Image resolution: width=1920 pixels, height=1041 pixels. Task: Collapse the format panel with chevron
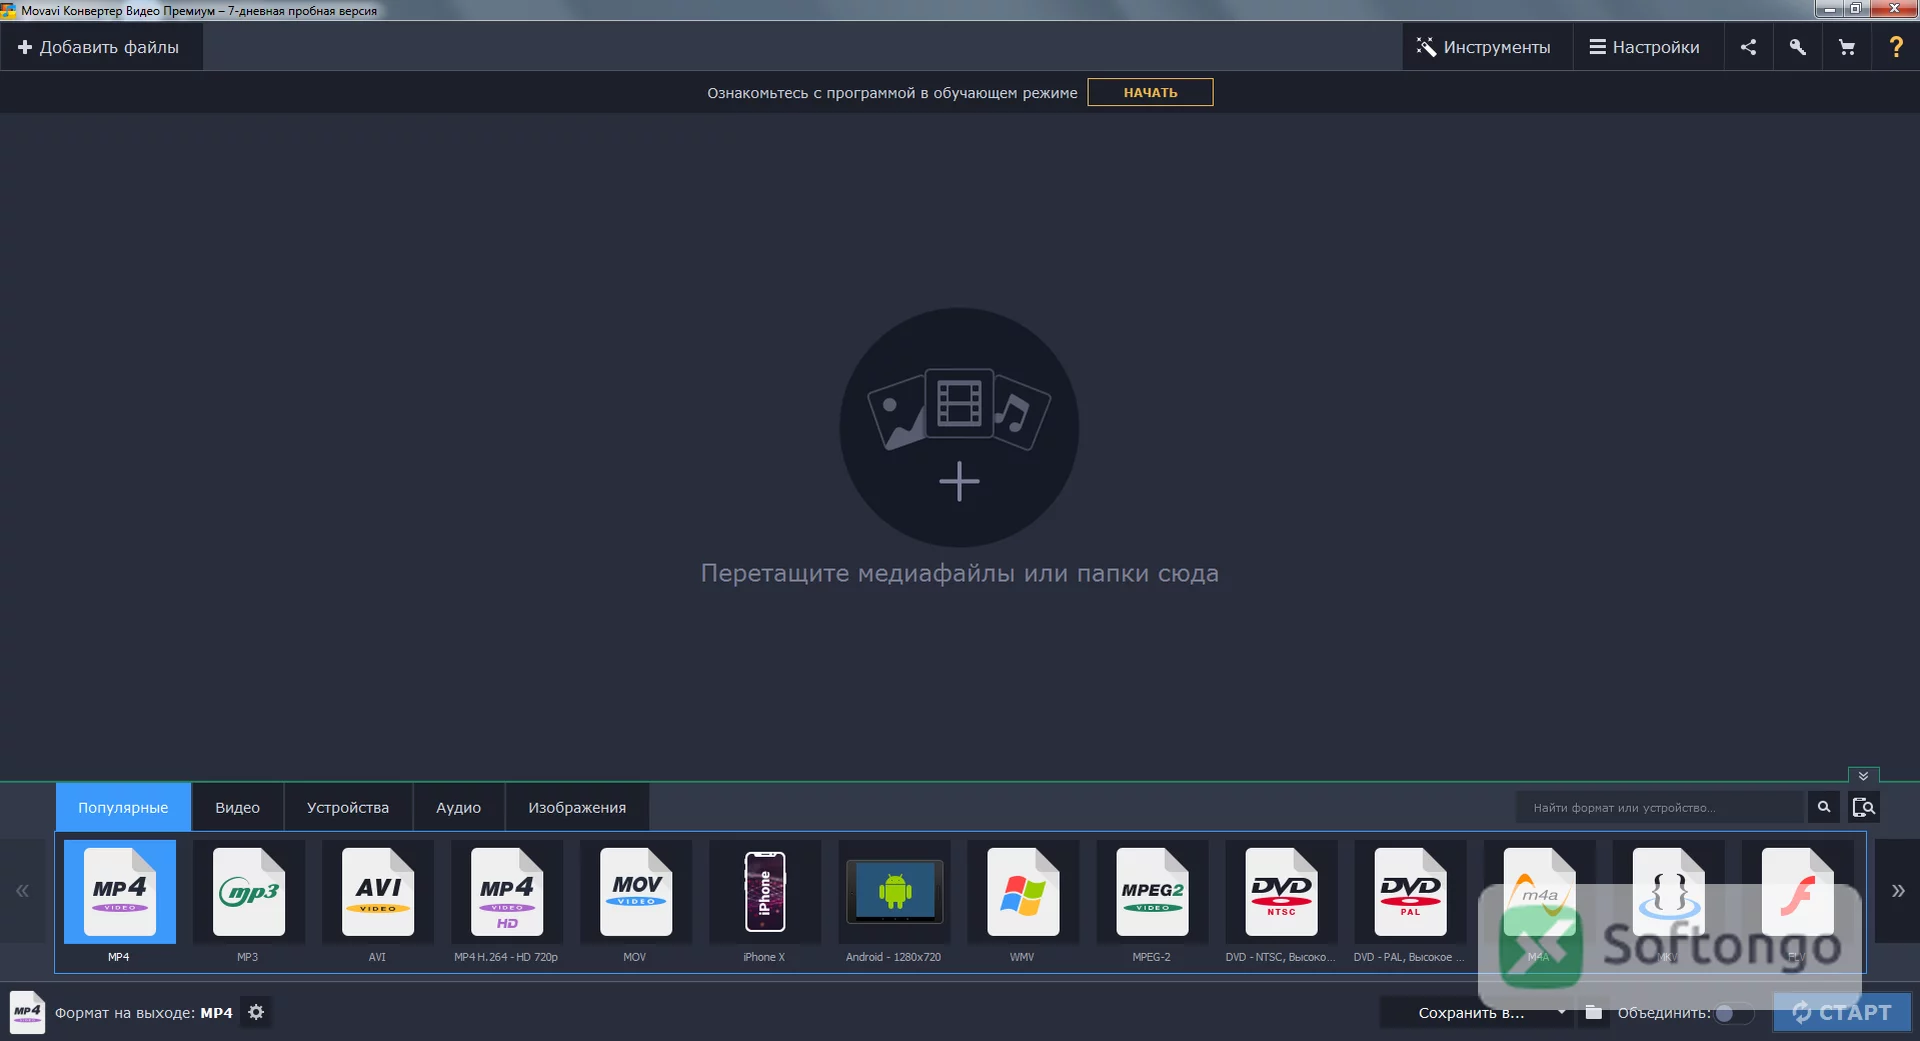coord(1864,775)
